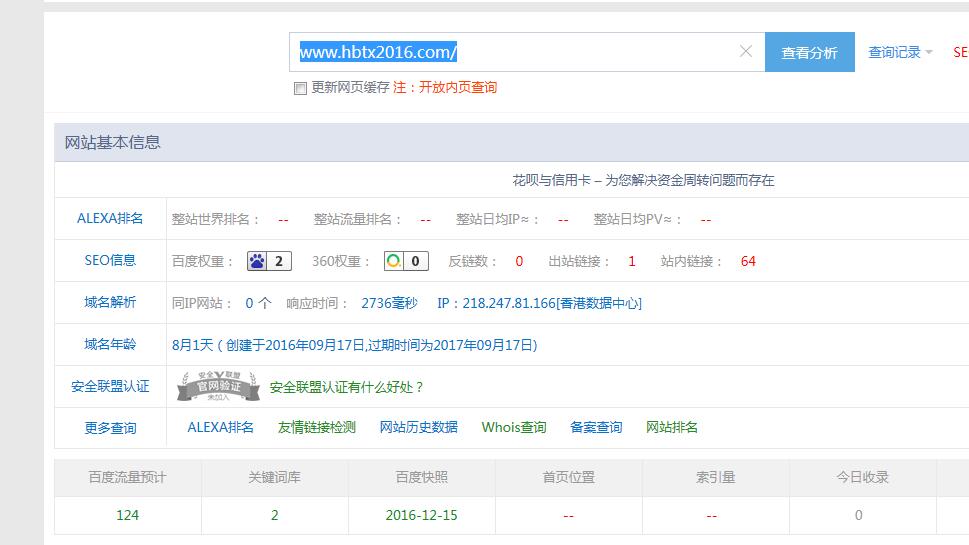Click the 网站基本信息 section header
969x545 pixels.
(112, 143)
